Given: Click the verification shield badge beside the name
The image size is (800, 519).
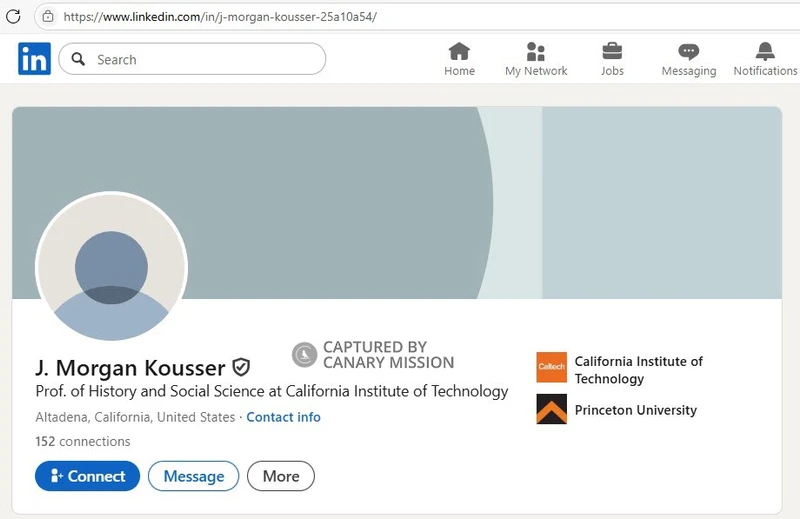Looking at the screenshot, I should click(x=241, y=367).
